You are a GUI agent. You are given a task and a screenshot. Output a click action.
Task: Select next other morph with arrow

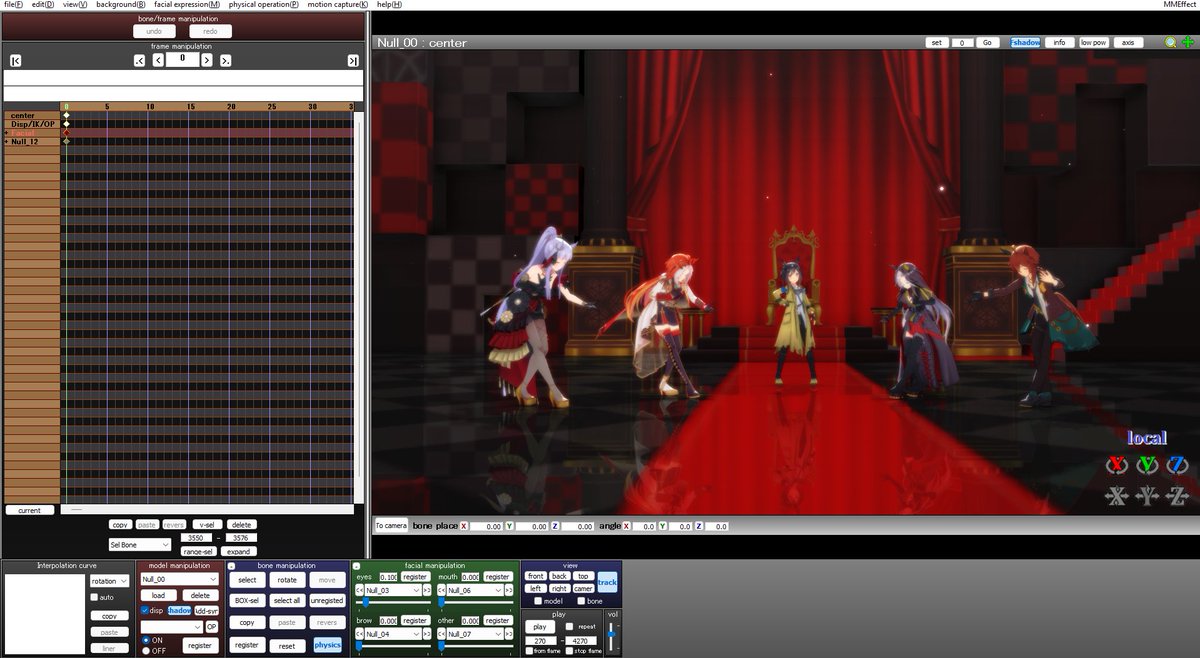(x=510, y=634)
